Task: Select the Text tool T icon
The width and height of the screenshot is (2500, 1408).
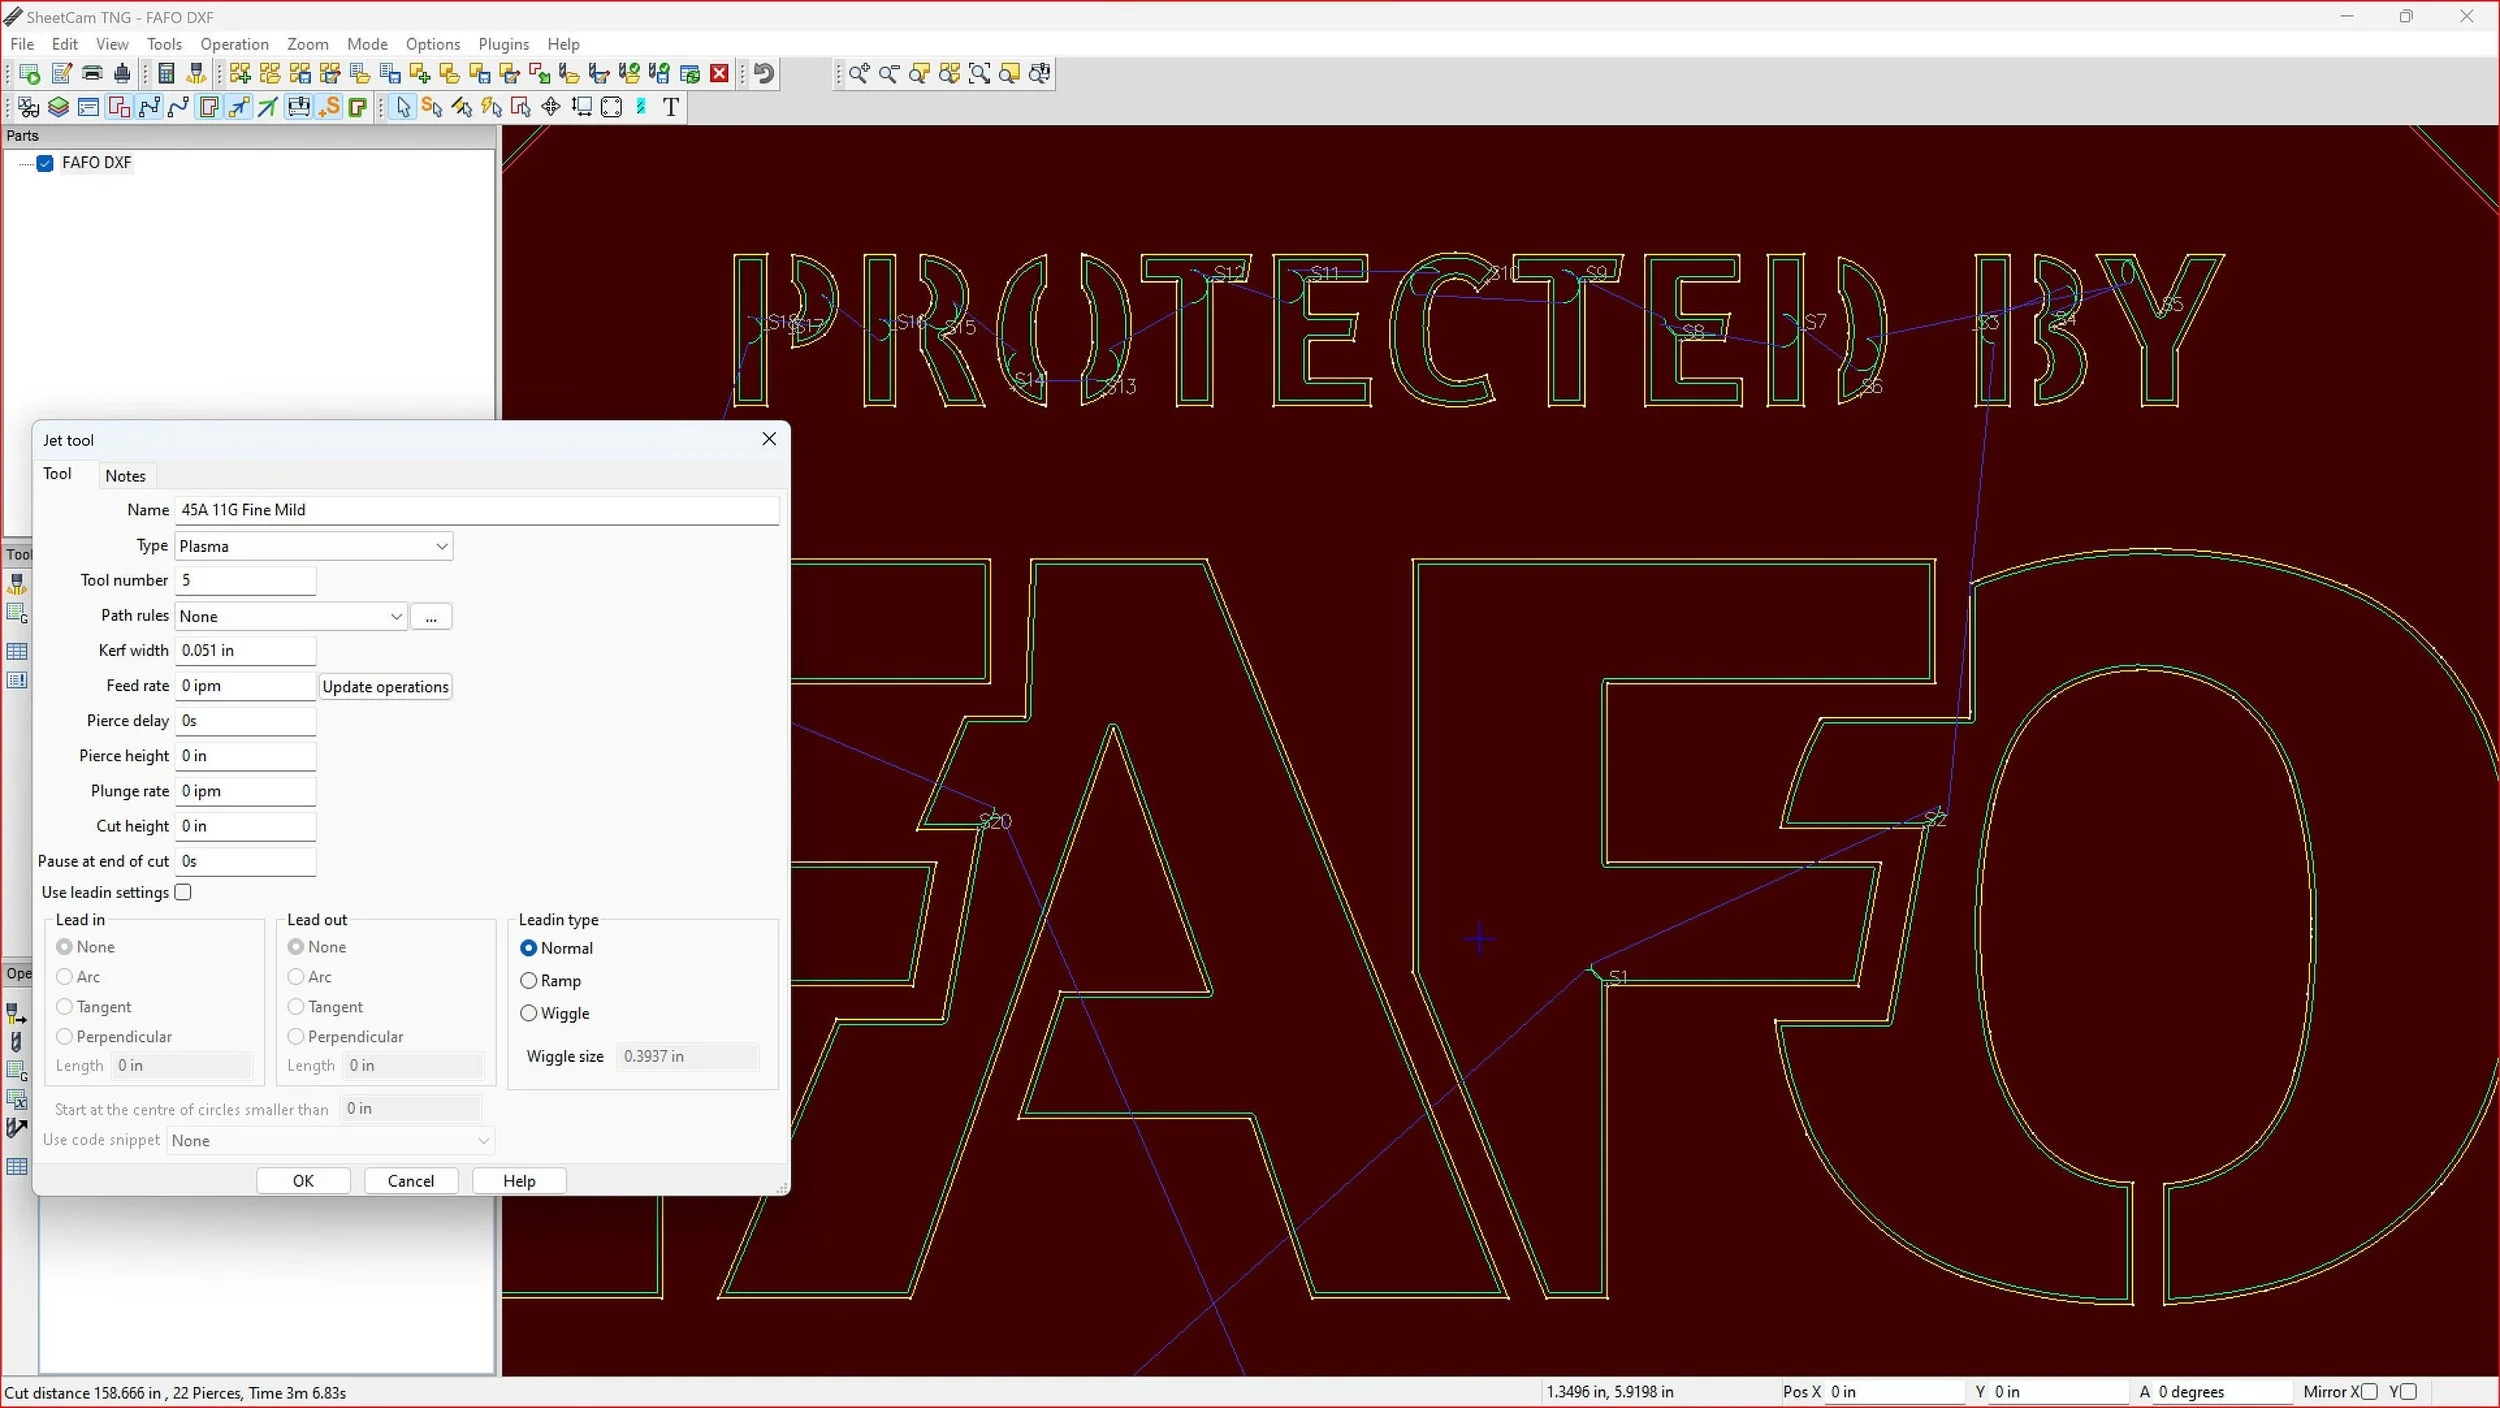Action: (671, 107)
